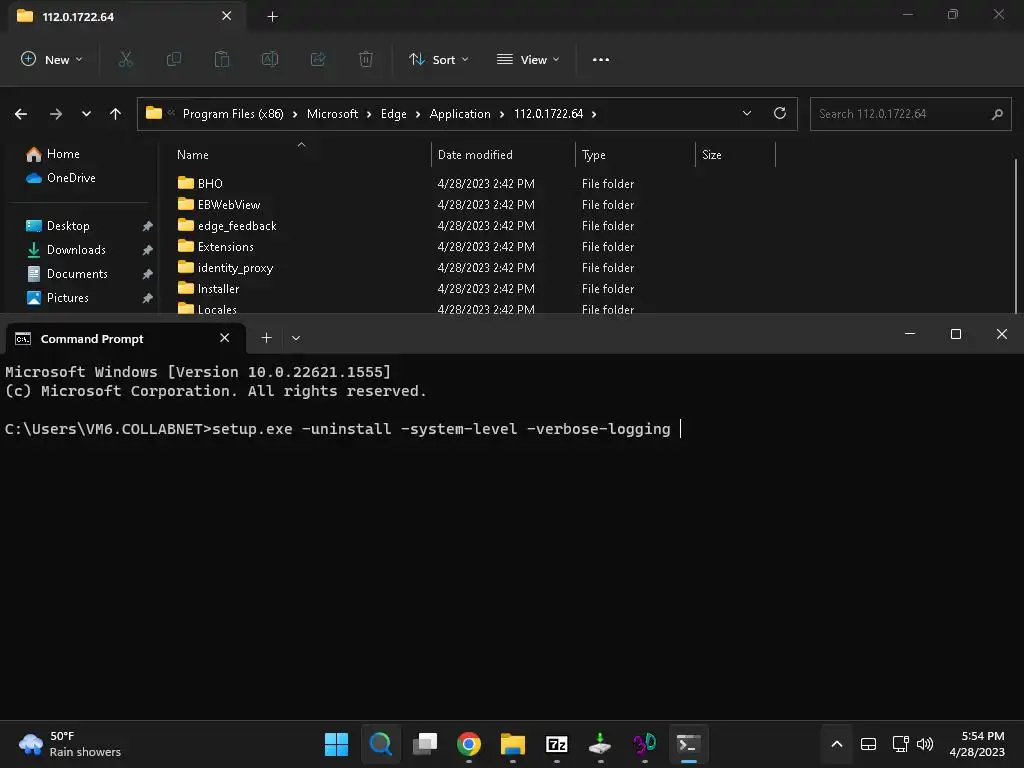Close the 112.0.1722.64 Explorer tab
The image size is (1024, 768).
click(226, 16)
